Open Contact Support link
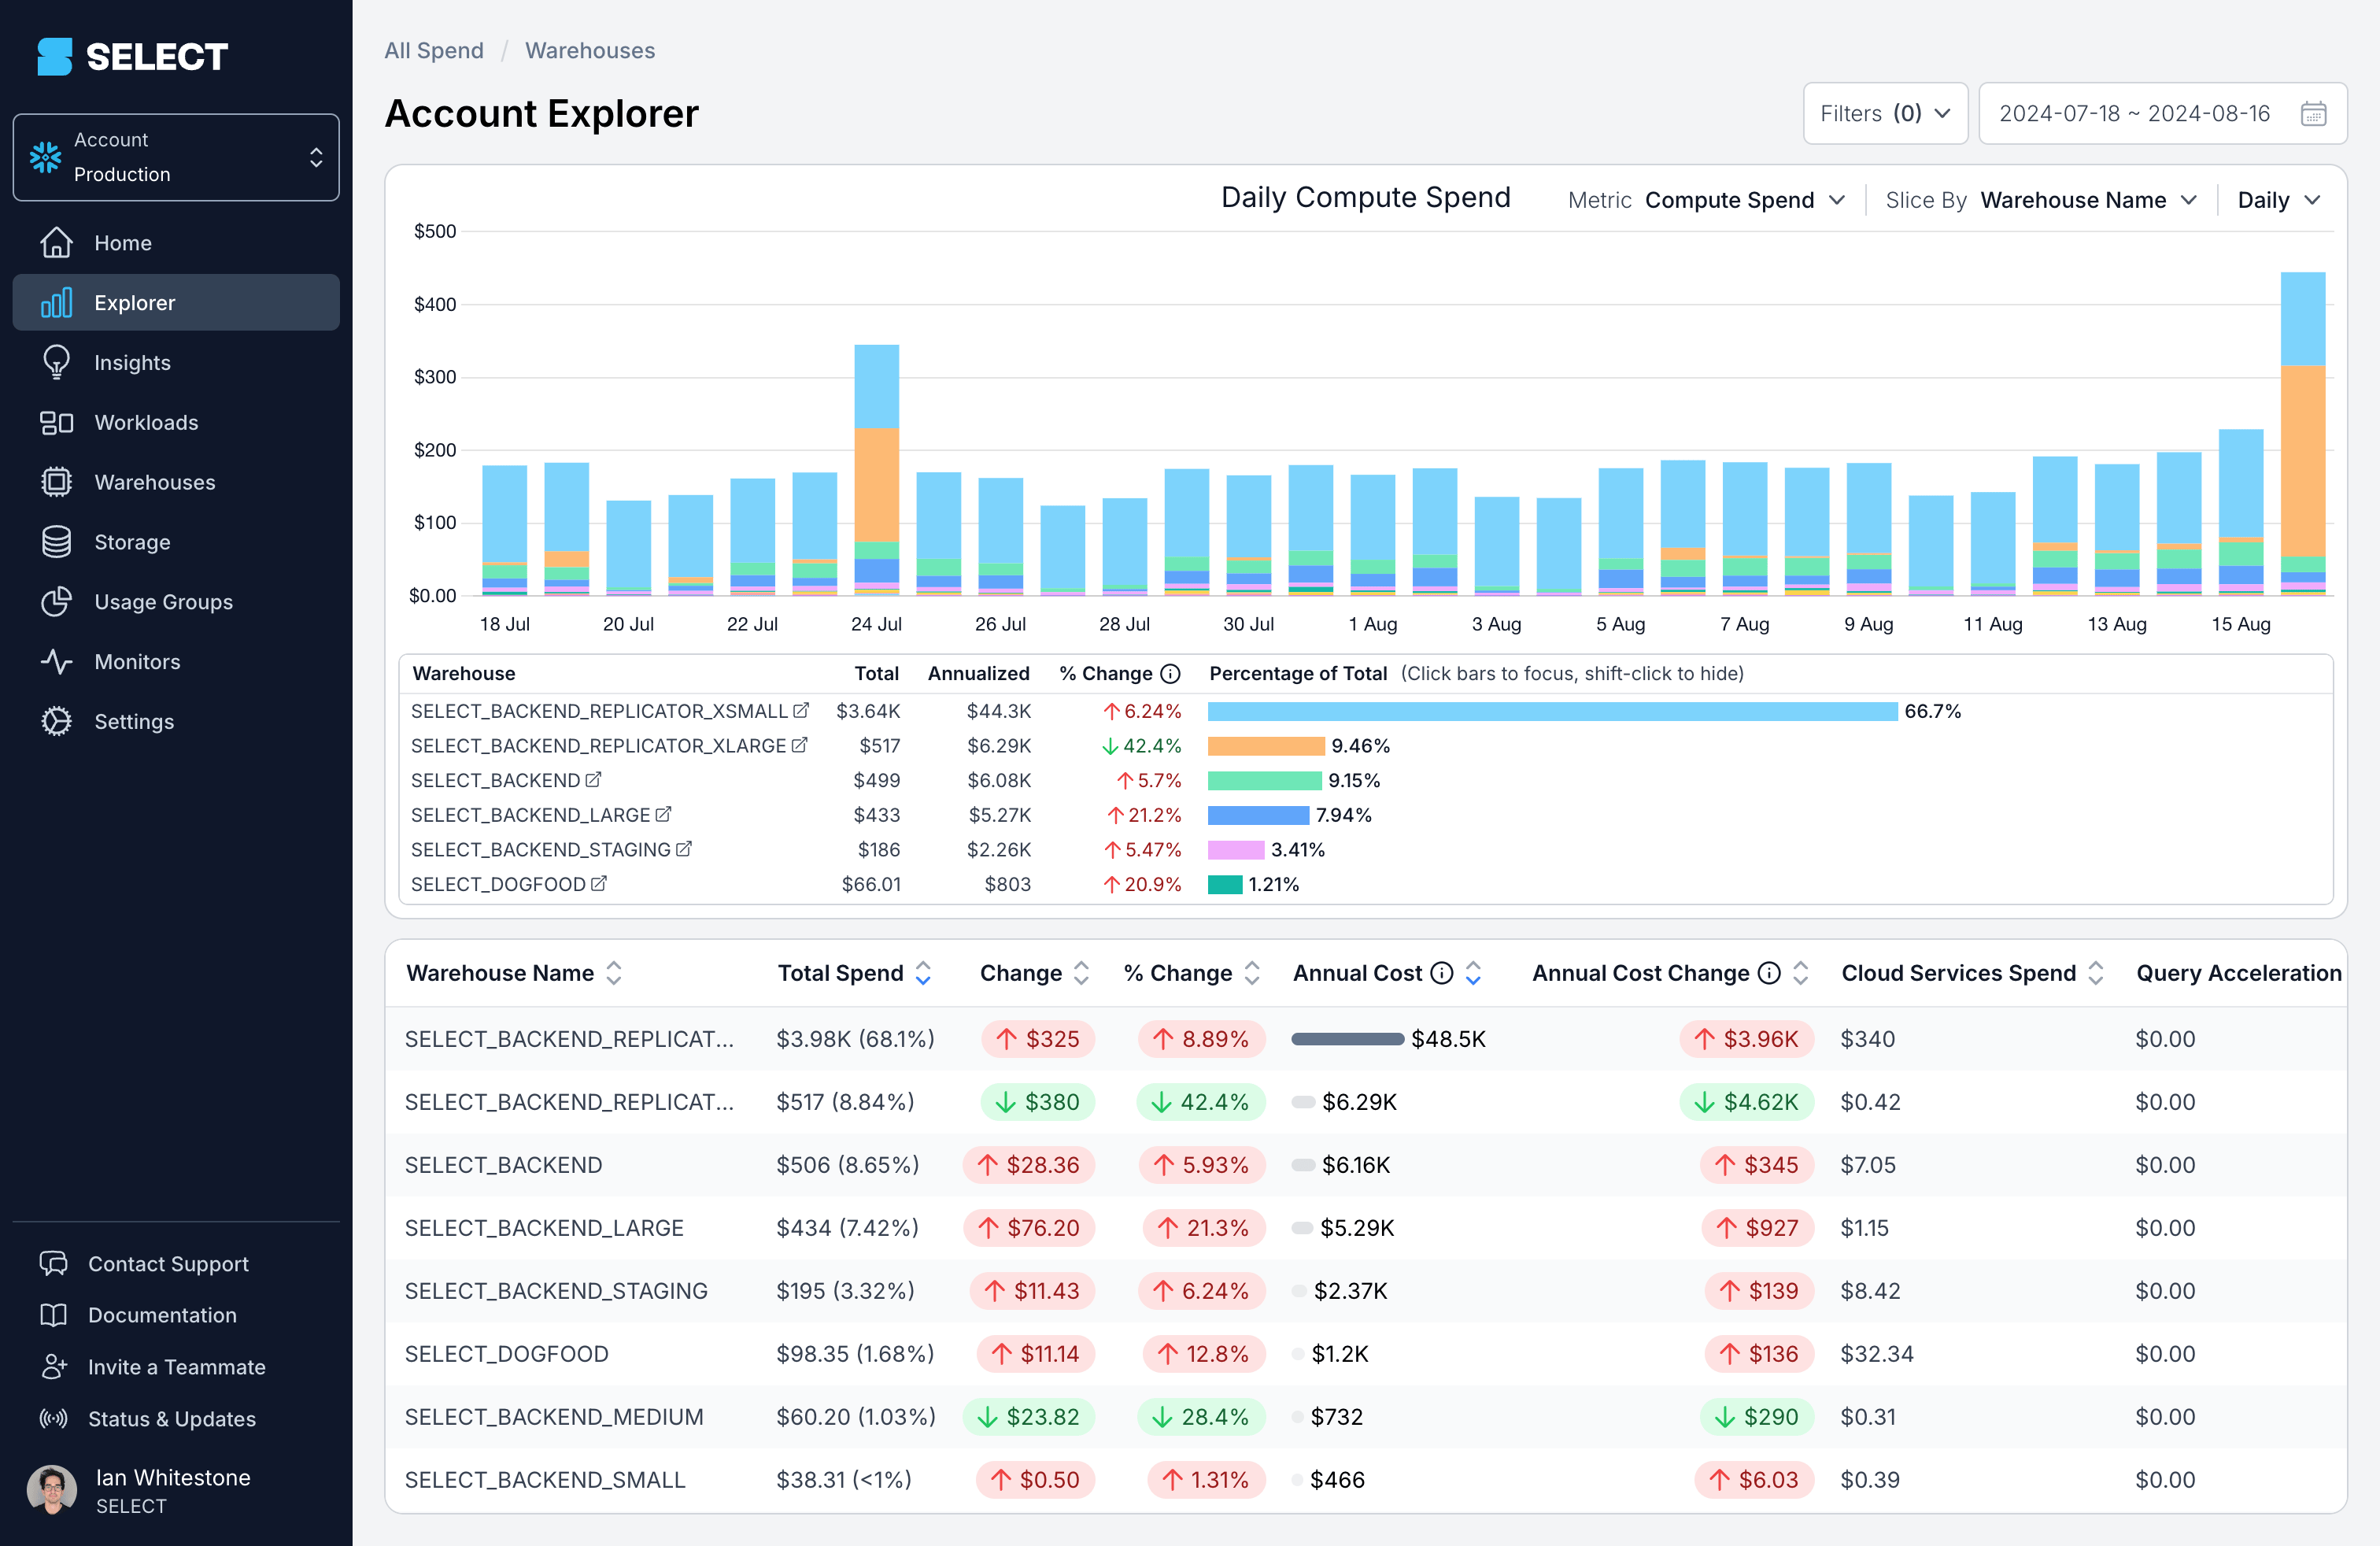This screenshot has height=1546, width=2380. pyautogui.click(x=168, y=1263)
